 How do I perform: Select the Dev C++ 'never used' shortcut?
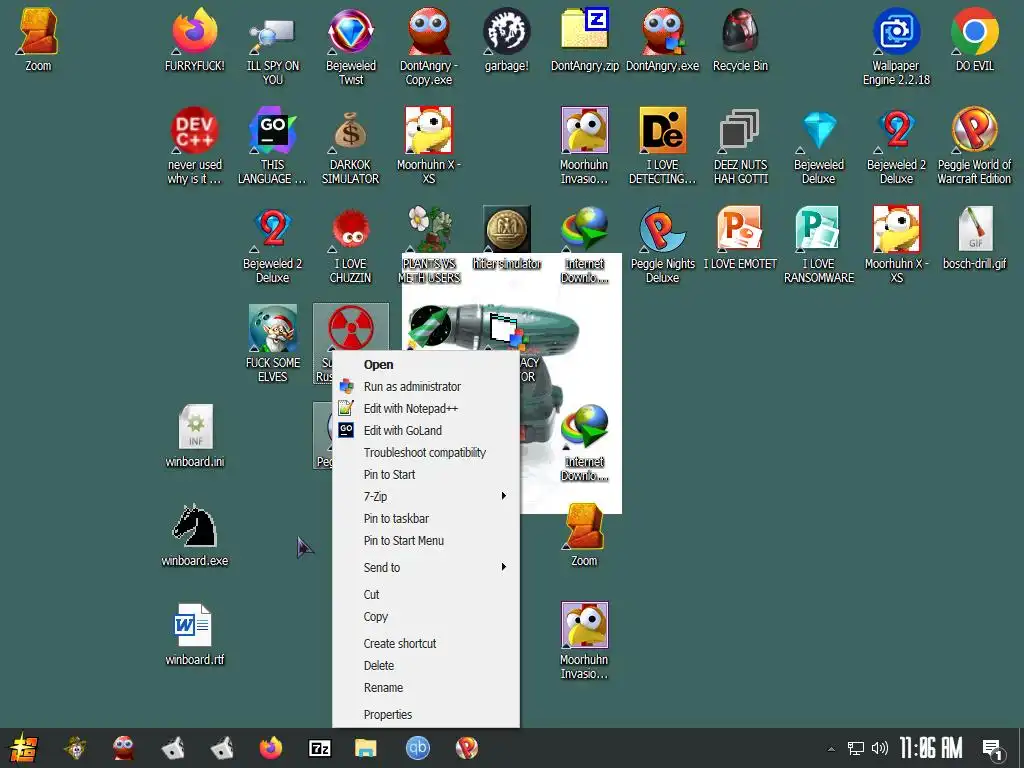(x=195, y=146)
